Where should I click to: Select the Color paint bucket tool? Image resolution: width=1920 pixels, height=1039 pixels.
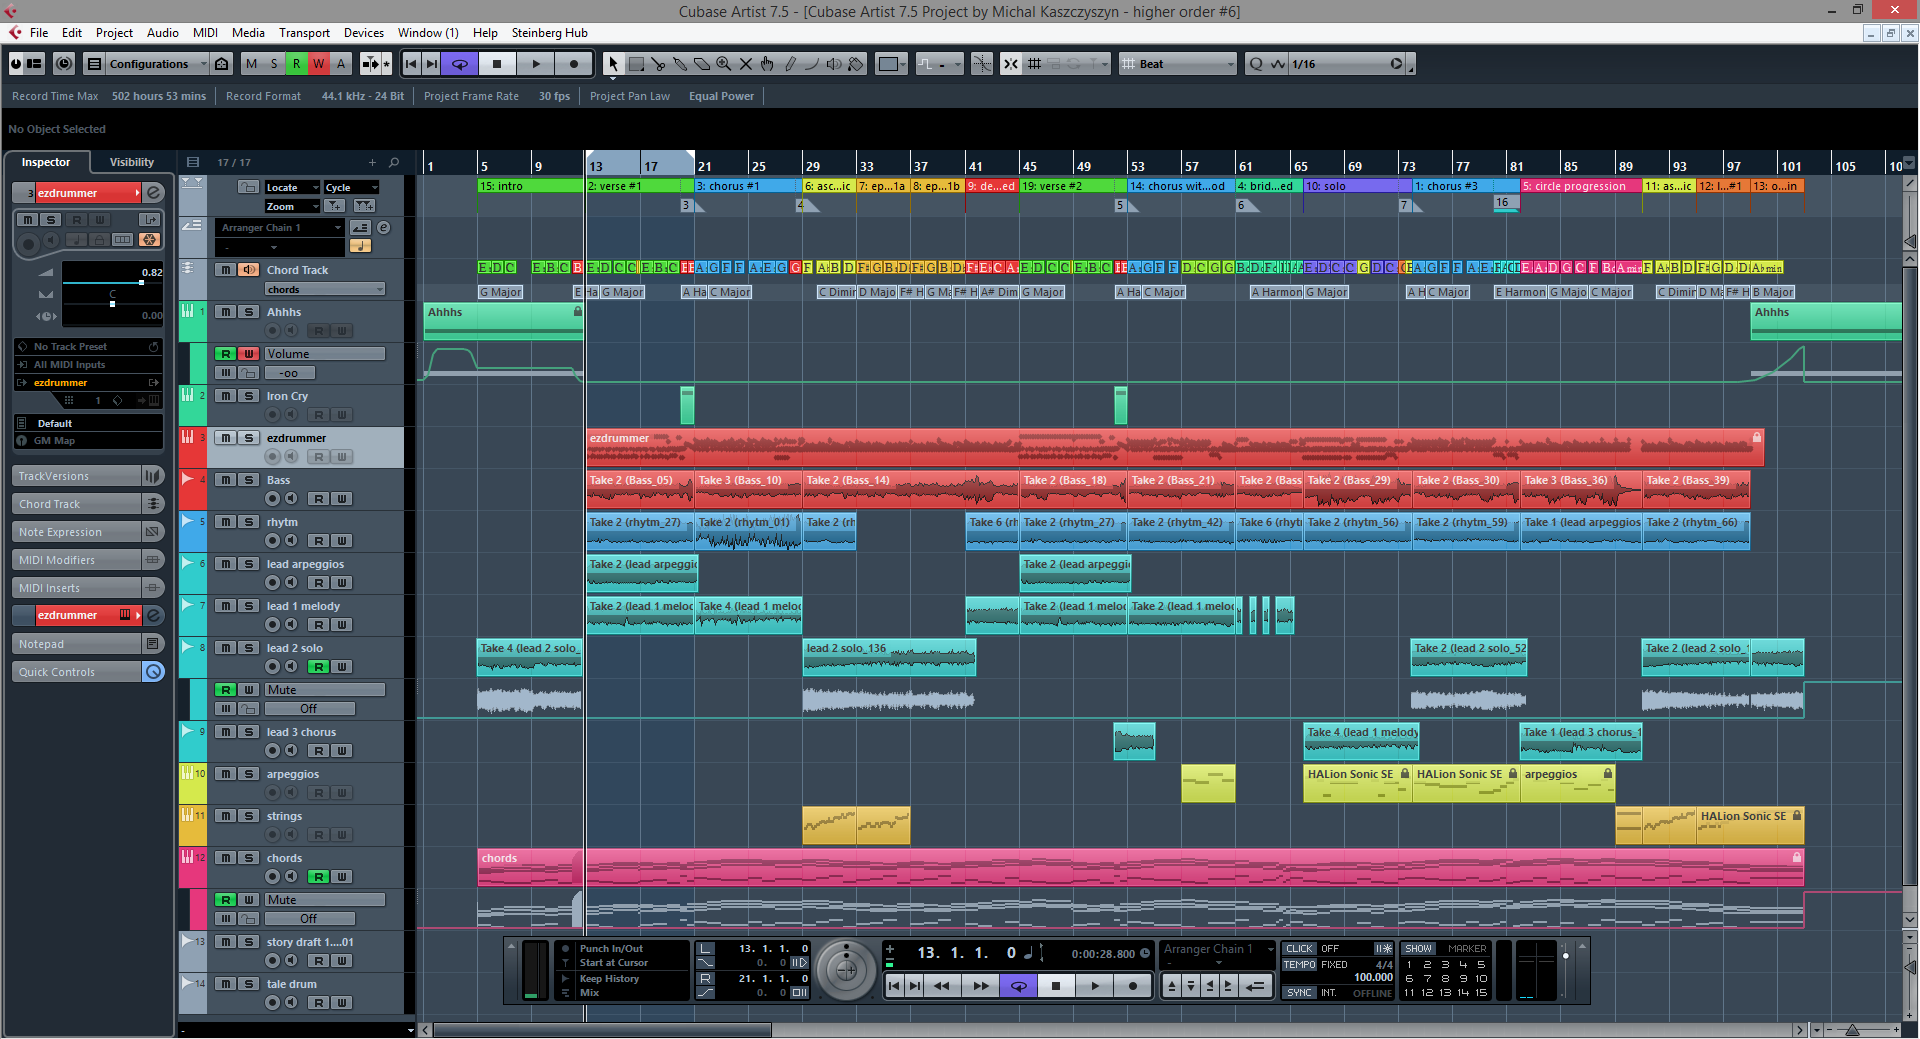click(x=856, y=64)
